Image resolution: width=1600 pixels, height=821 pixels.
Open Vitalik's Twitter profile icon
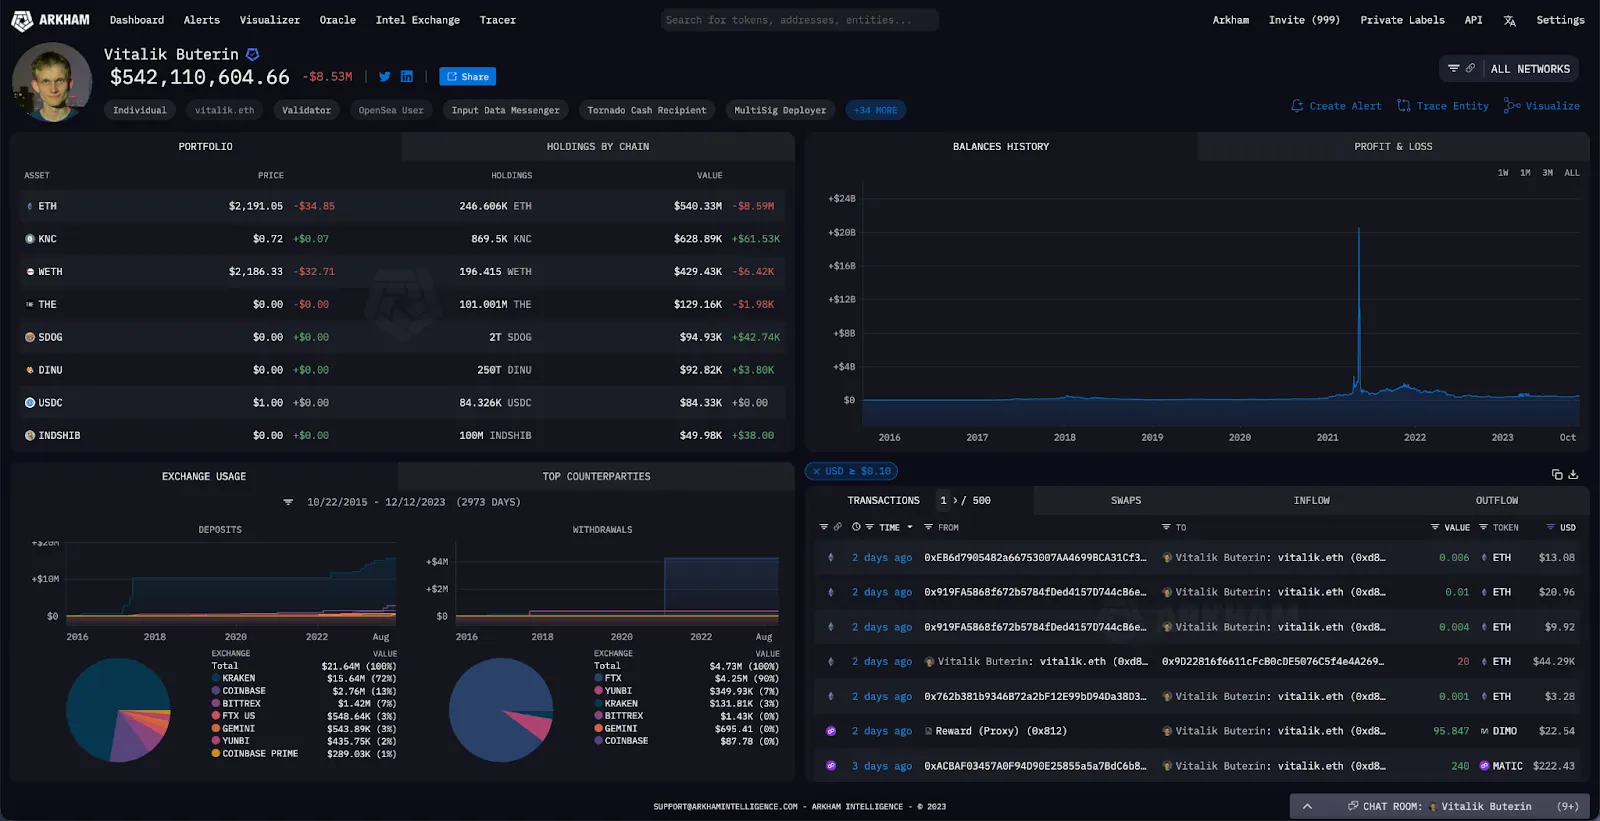pyautogui.click(x=384, y=77)
